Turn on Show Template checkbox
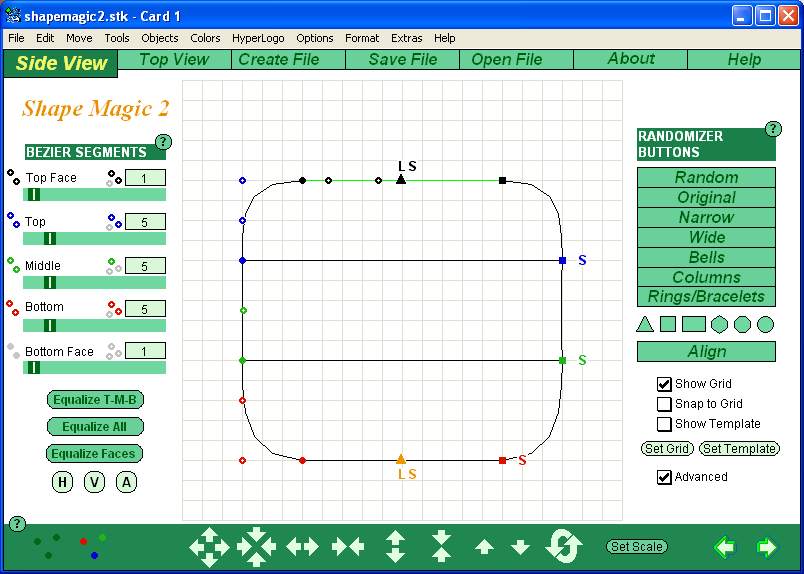Screen dimensions: 804x574 pos(664,424)
